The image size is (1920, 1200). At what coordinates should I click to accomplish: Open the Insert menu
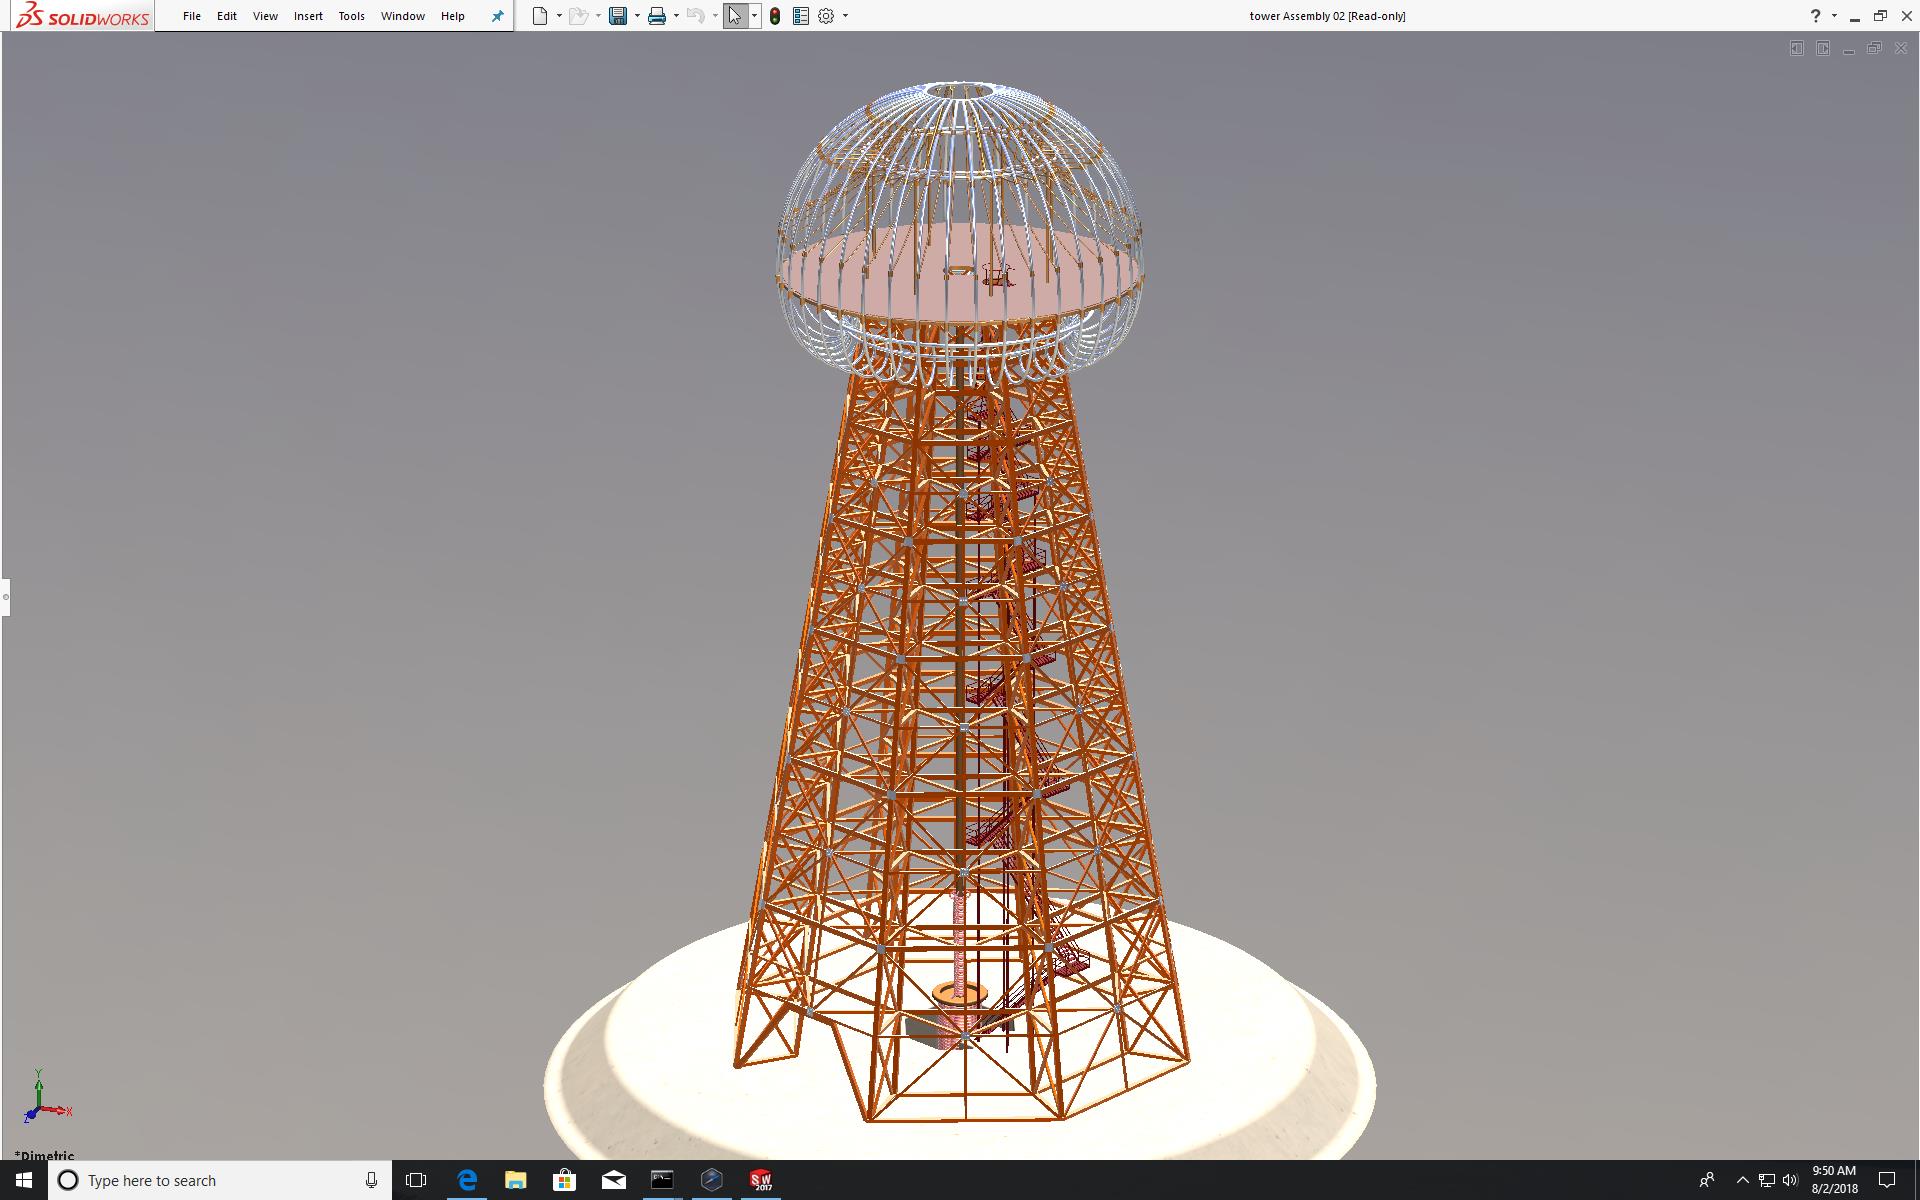[x=308, y=16]
